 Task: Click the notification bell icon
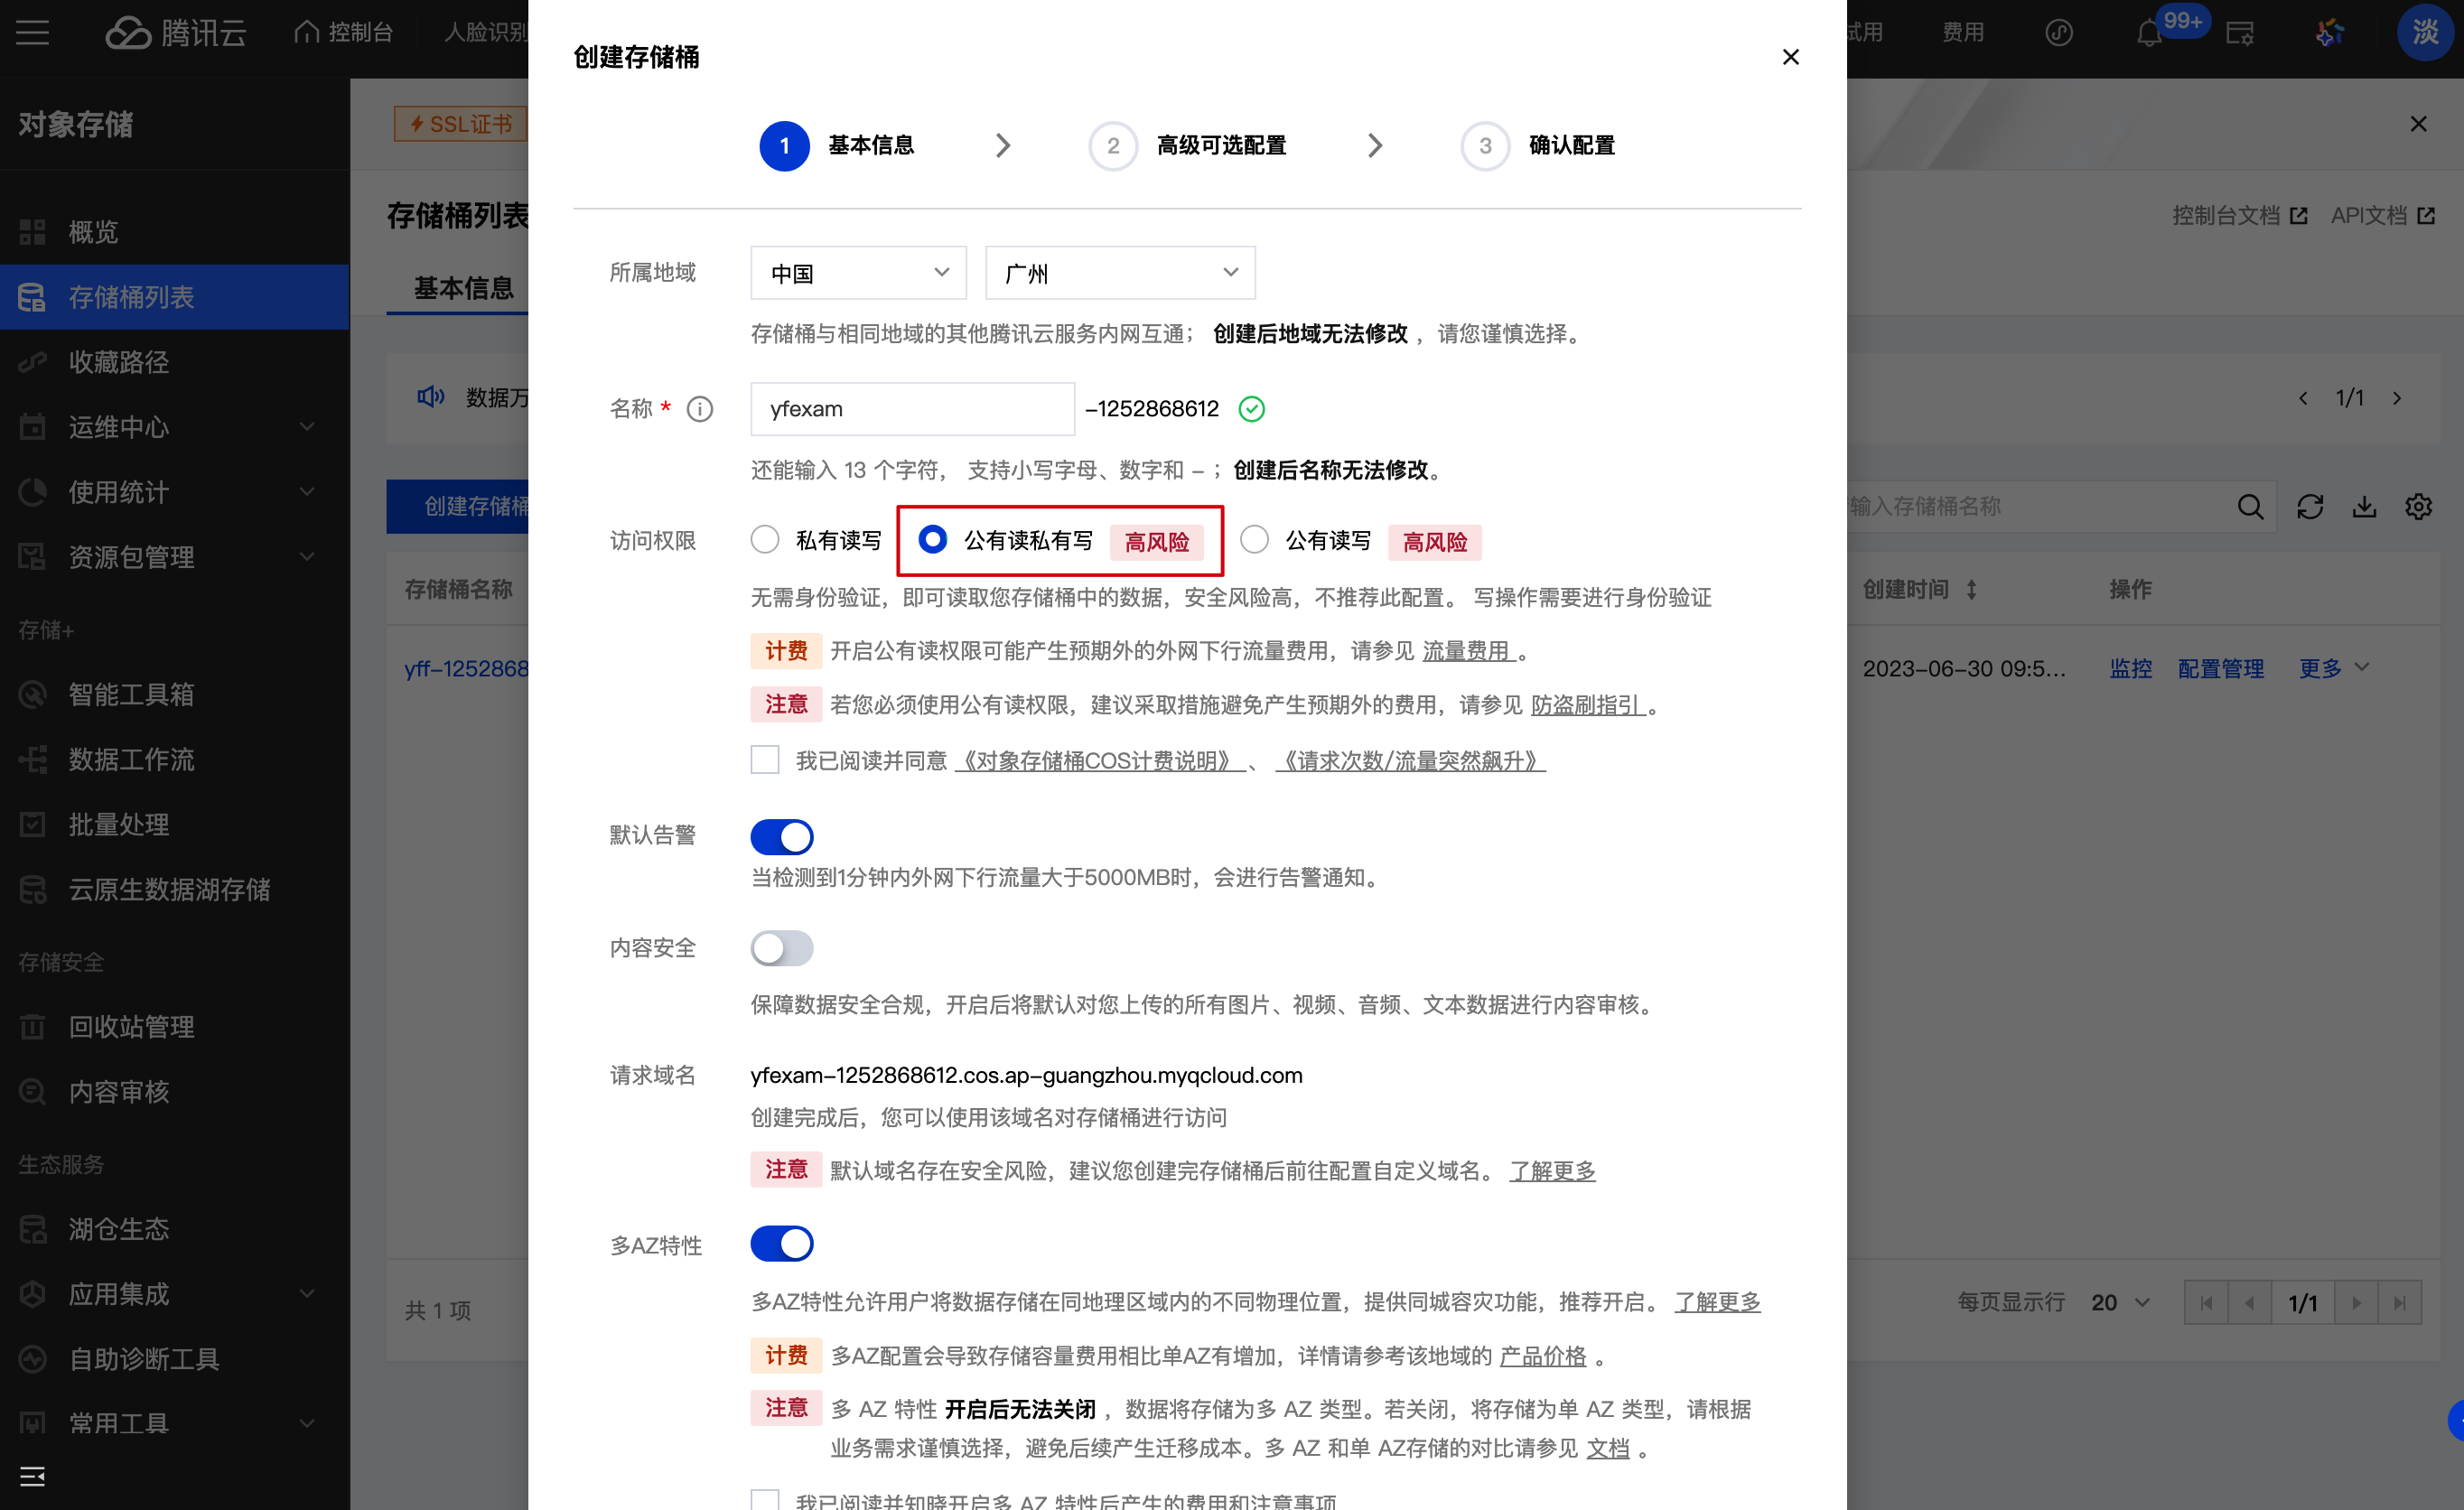(x=2148, y=34)
